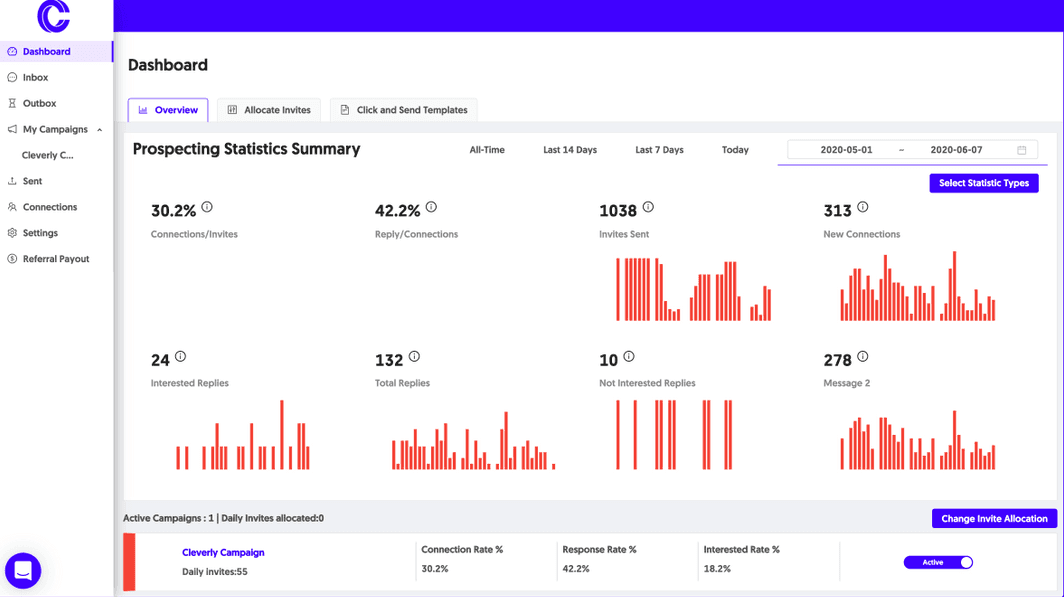Toggle the Cleverly Campaign Active switch

(x=938, y=562)
